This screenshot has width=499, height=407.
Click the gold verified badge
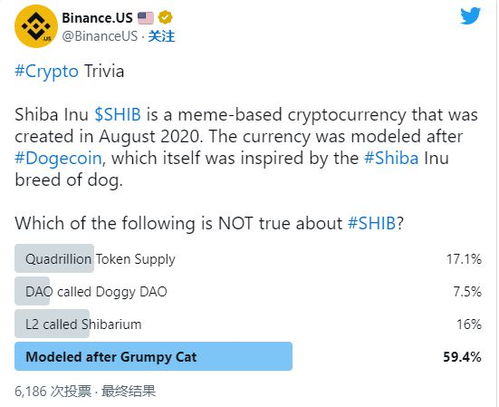coord(165,17)
